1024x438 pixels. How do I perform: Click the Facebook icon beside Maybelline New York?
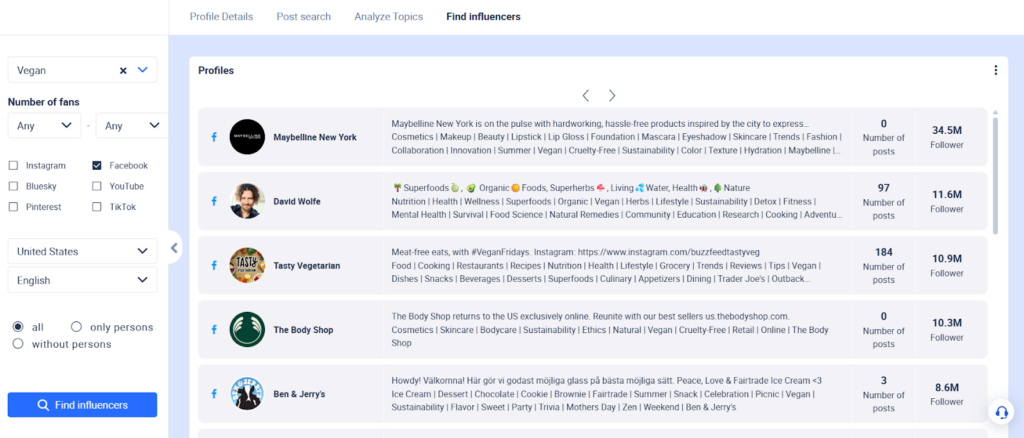(214, 137)
